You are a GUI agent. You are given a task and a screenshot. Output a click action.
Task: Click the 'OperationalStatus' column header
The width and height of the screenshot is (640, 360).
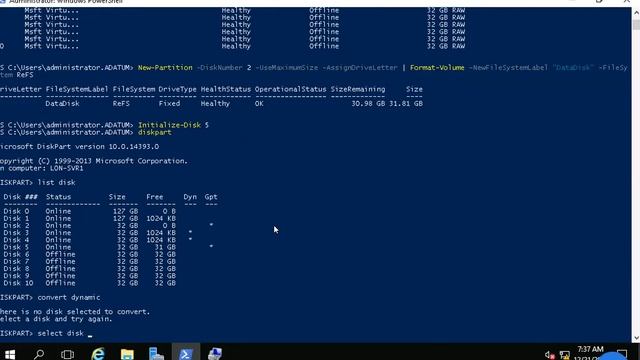pyautogui.click(x=291, y=89)
